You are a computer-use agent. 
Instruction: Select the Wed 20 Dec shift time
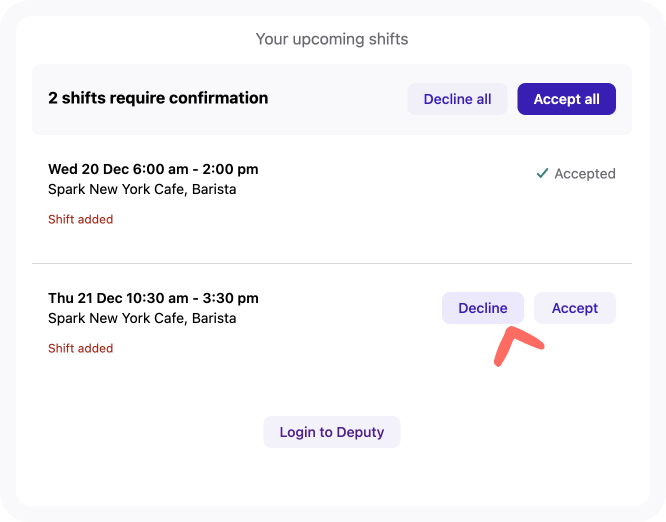(153, 169)
